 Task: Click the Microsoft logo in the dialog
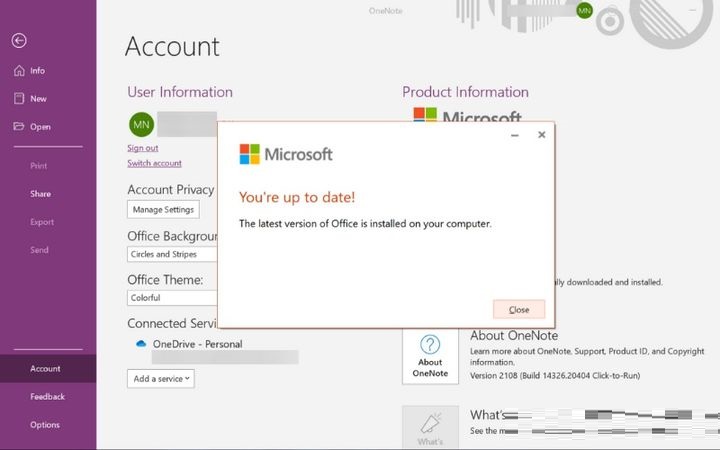(x=286, y=154)
